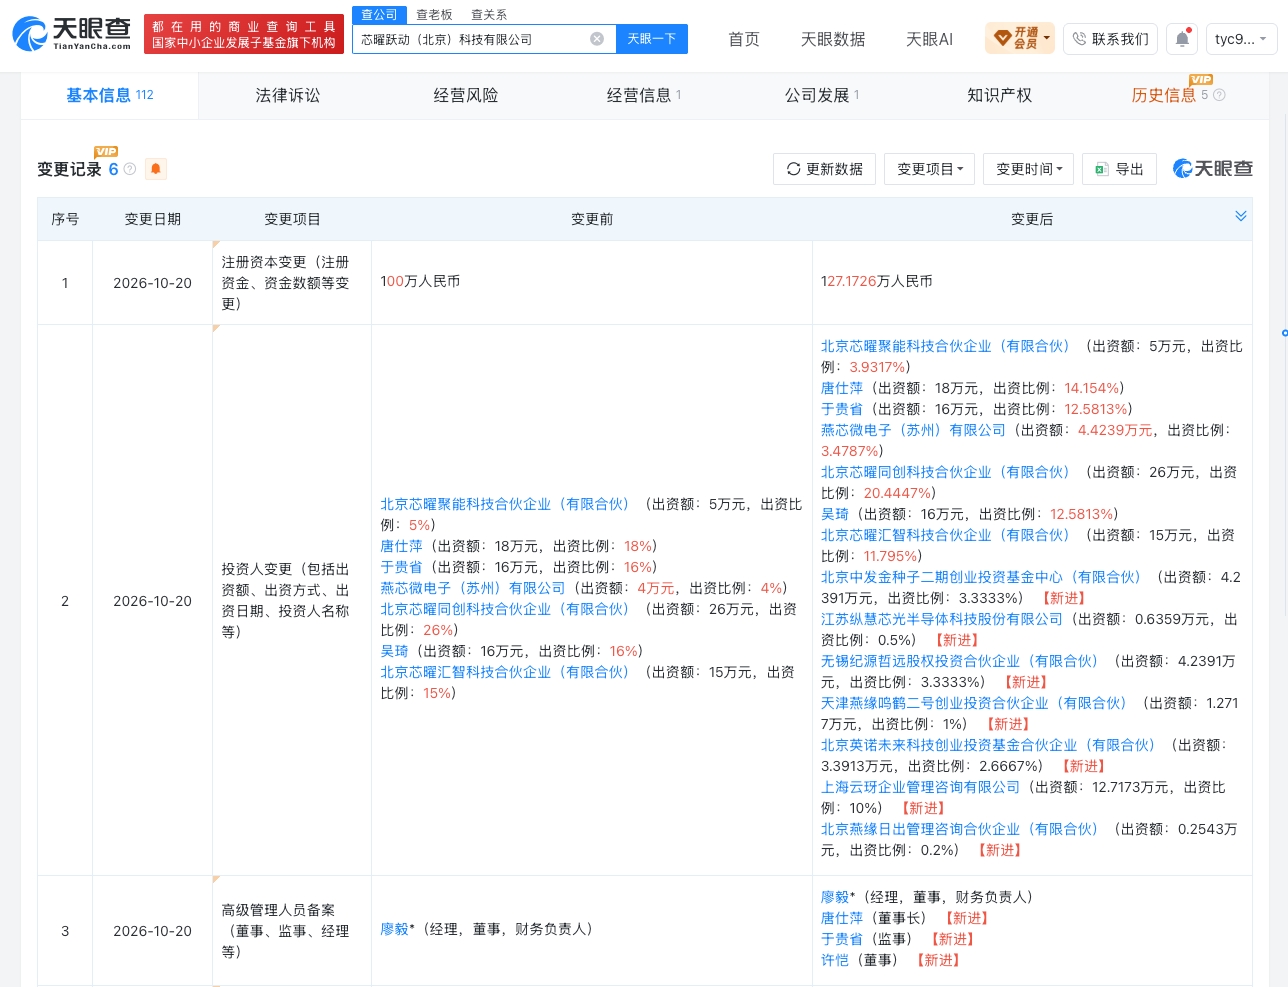Click 导出 export button
The height and width of the screenshot is (987, 1288).
1119,169
